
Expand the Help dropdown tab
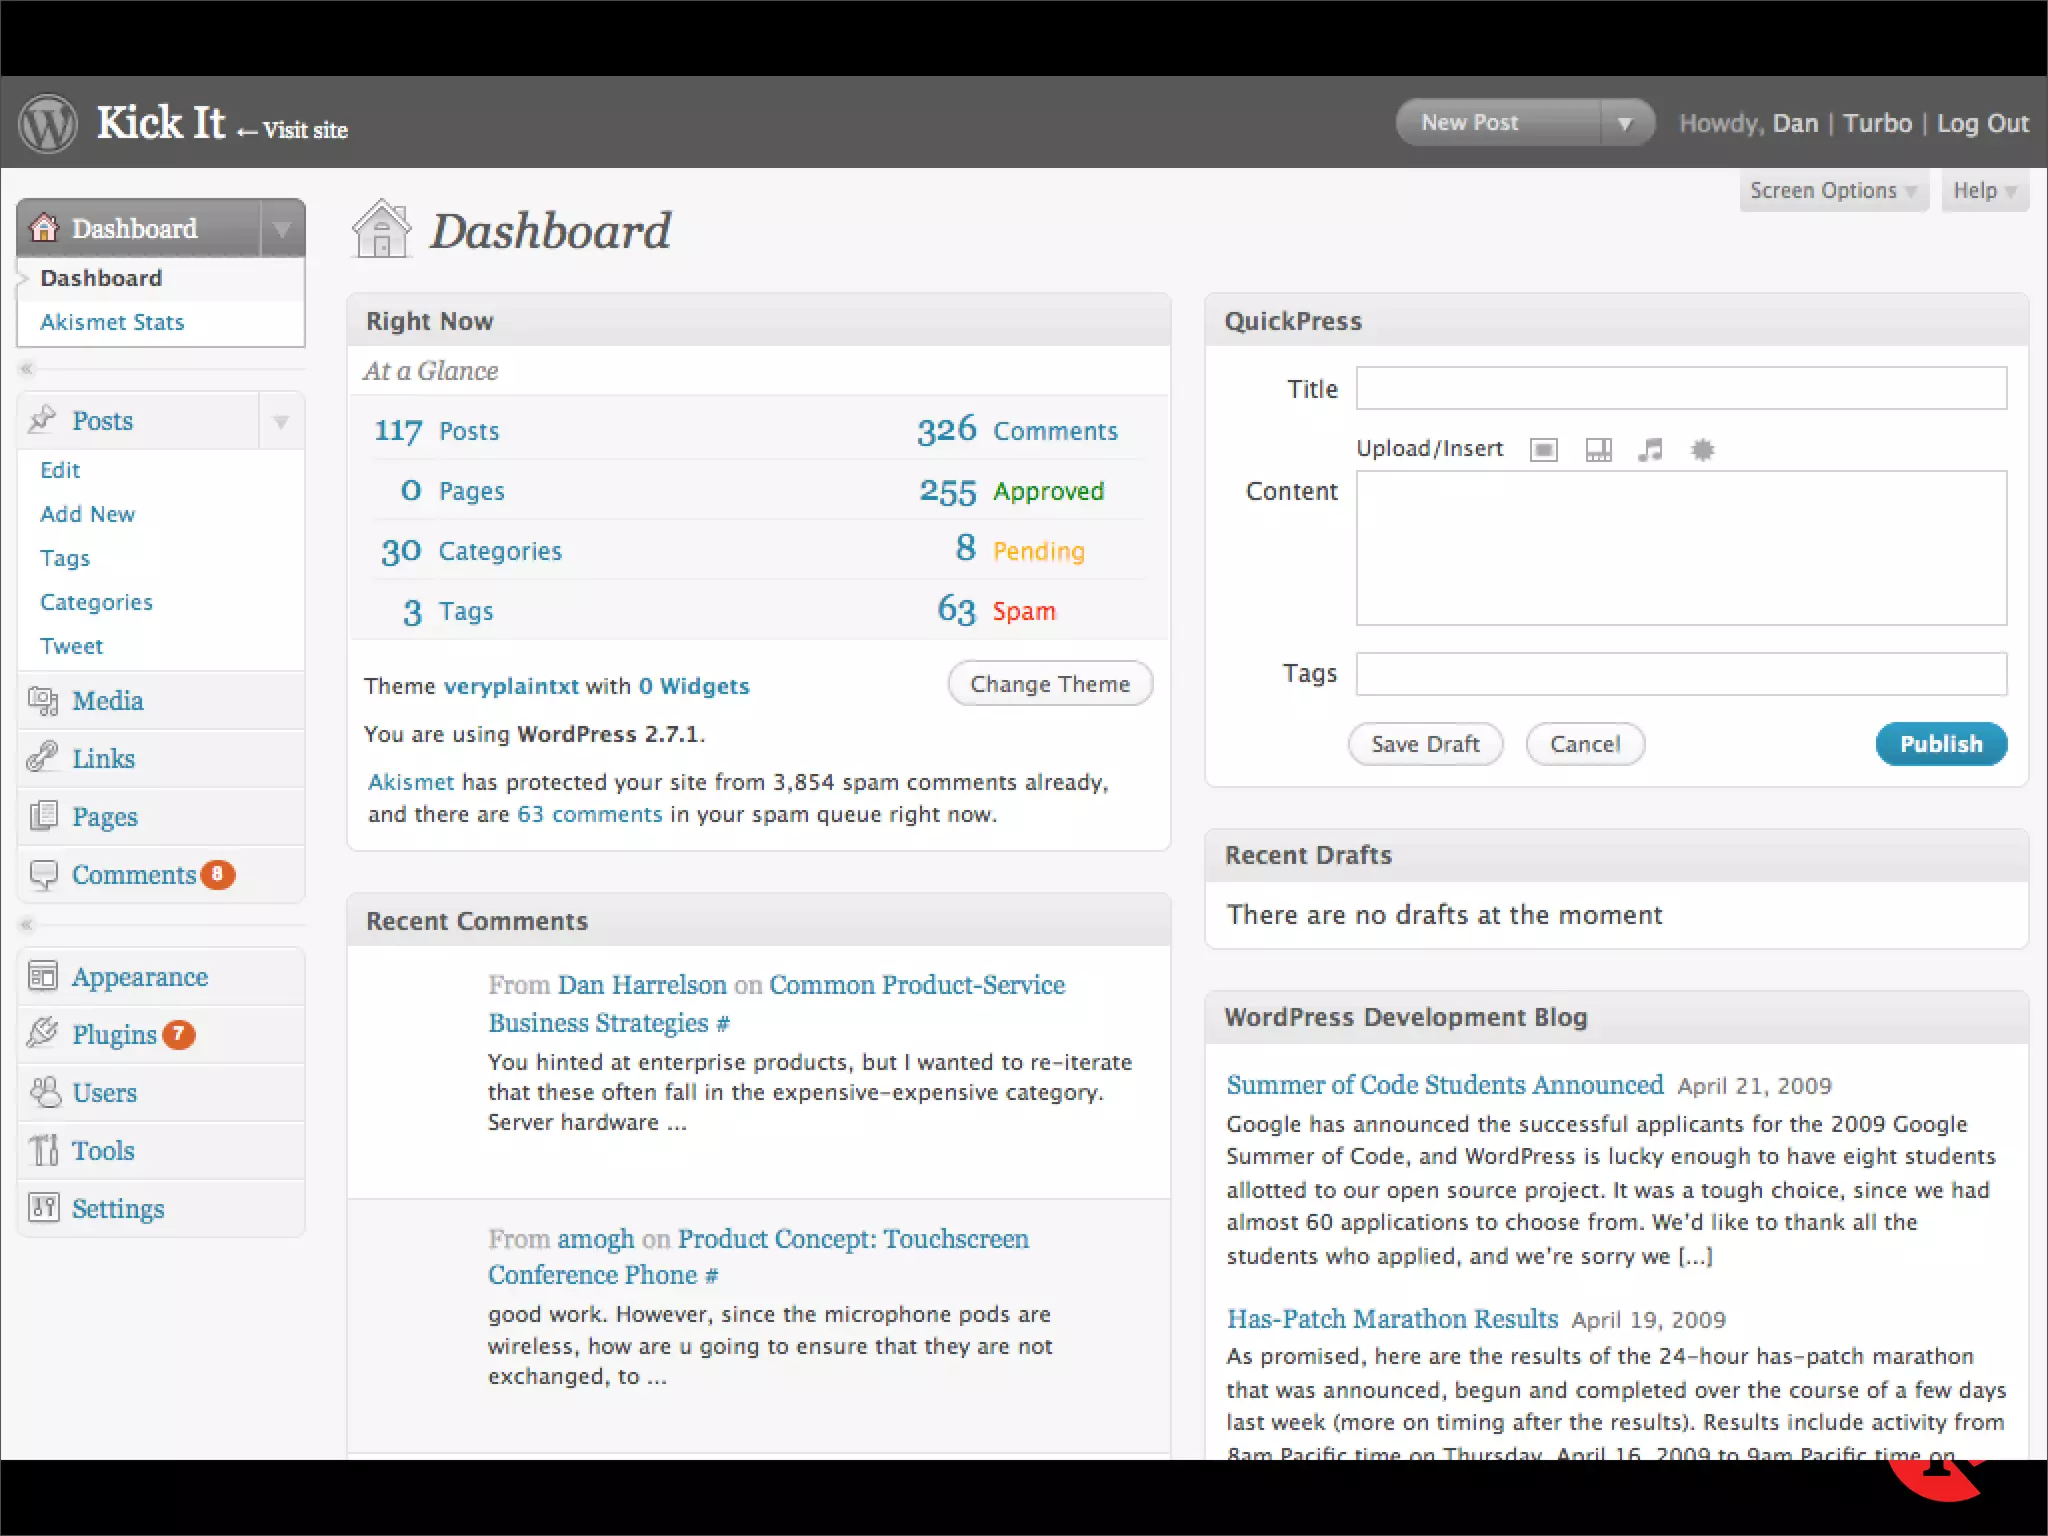tap(1984, 191)
